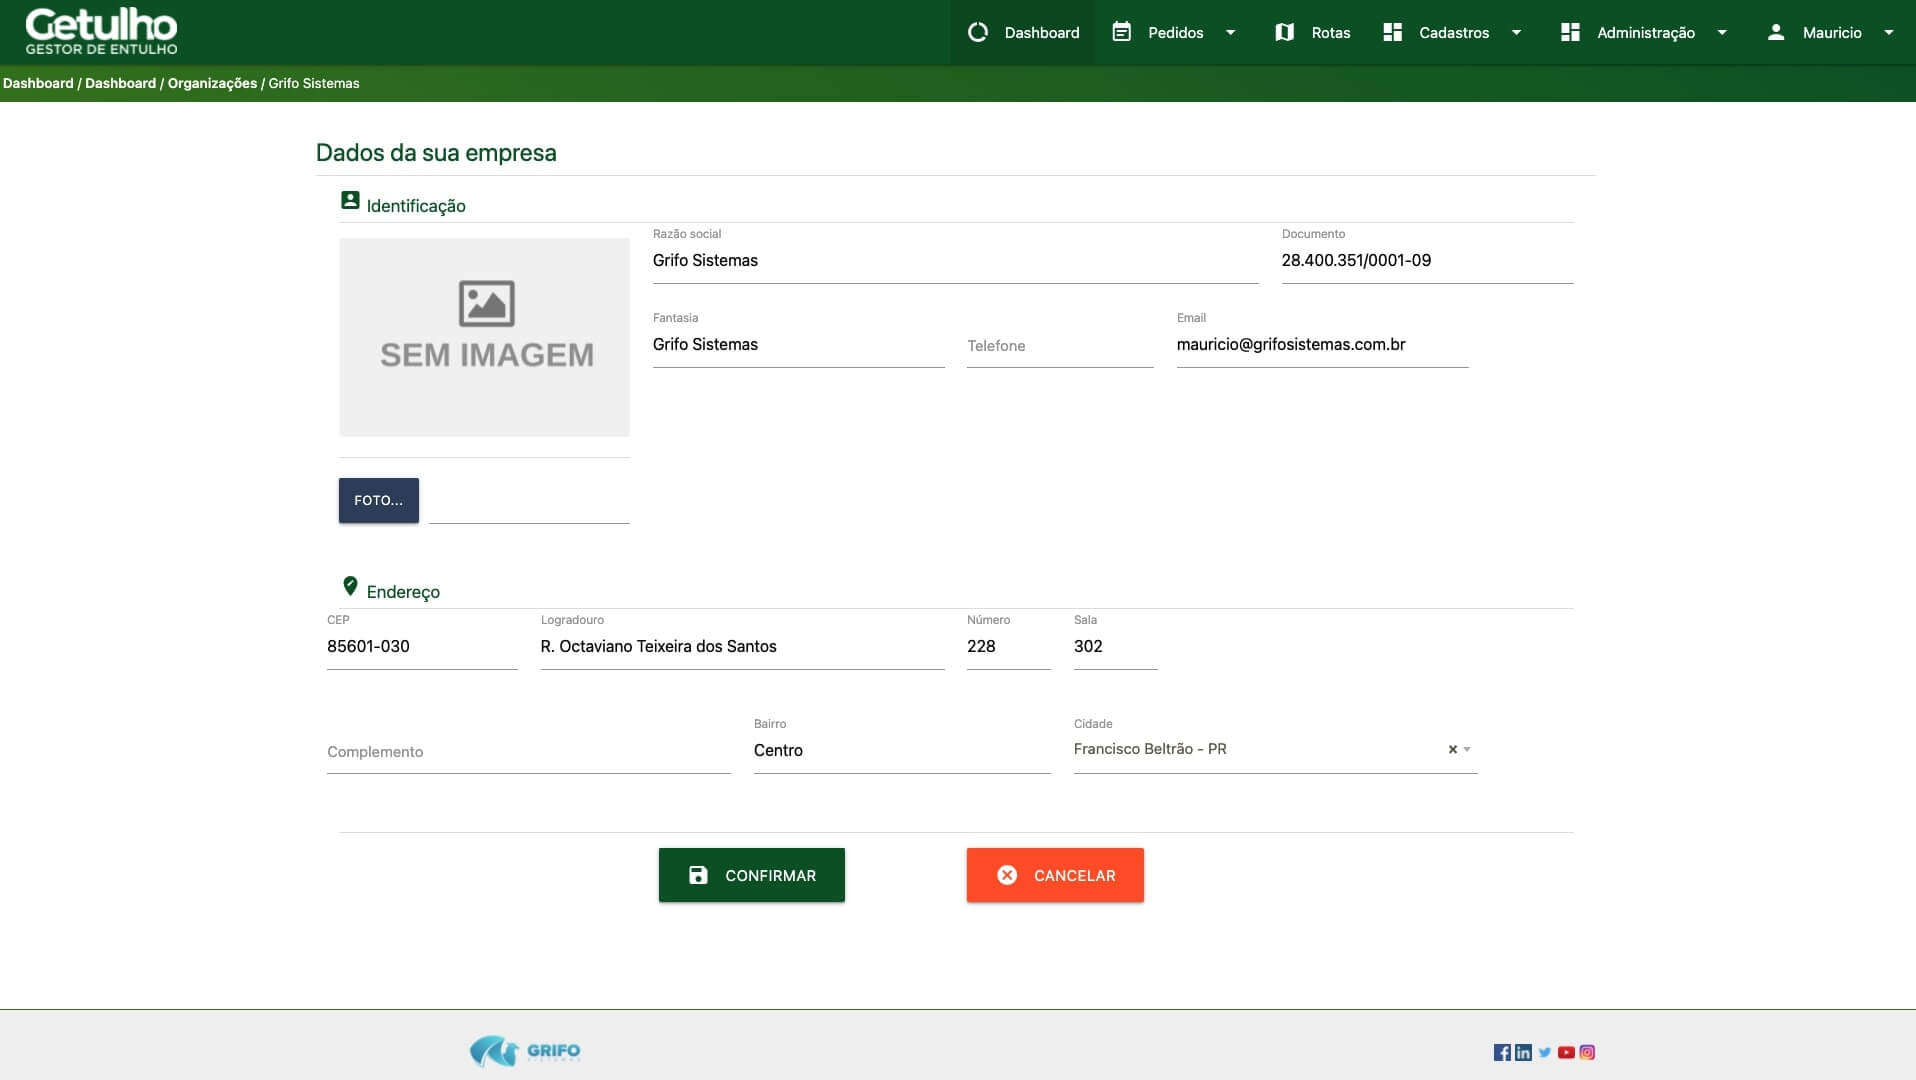
Task: Focus the CEP field
Action: pyautogui.click(x=422, y=646)
